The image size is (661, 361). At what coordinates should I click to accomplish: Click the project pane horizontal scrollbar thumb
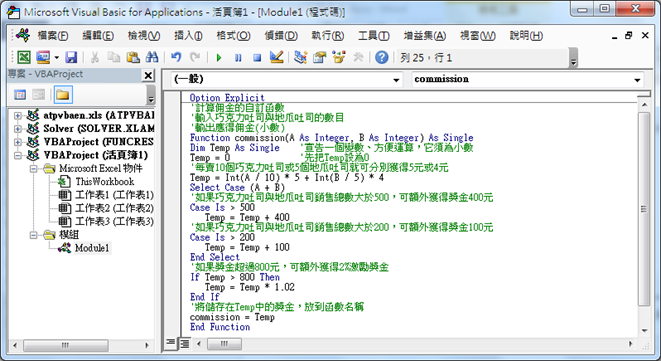click(x=66, y=345)
